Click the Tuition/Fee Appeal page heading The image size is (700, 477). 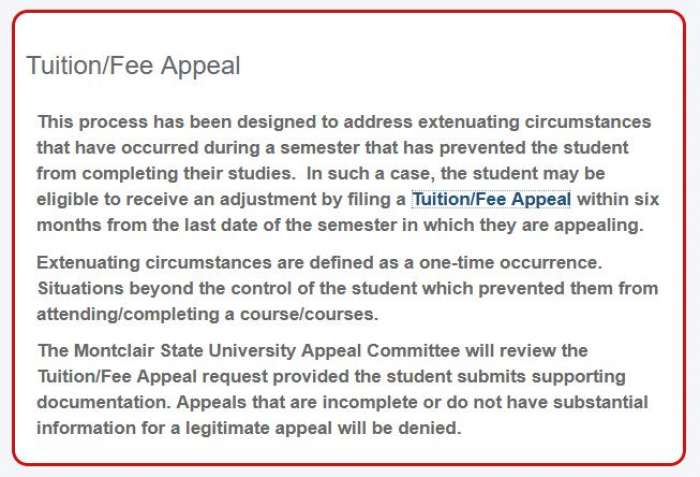133,66
